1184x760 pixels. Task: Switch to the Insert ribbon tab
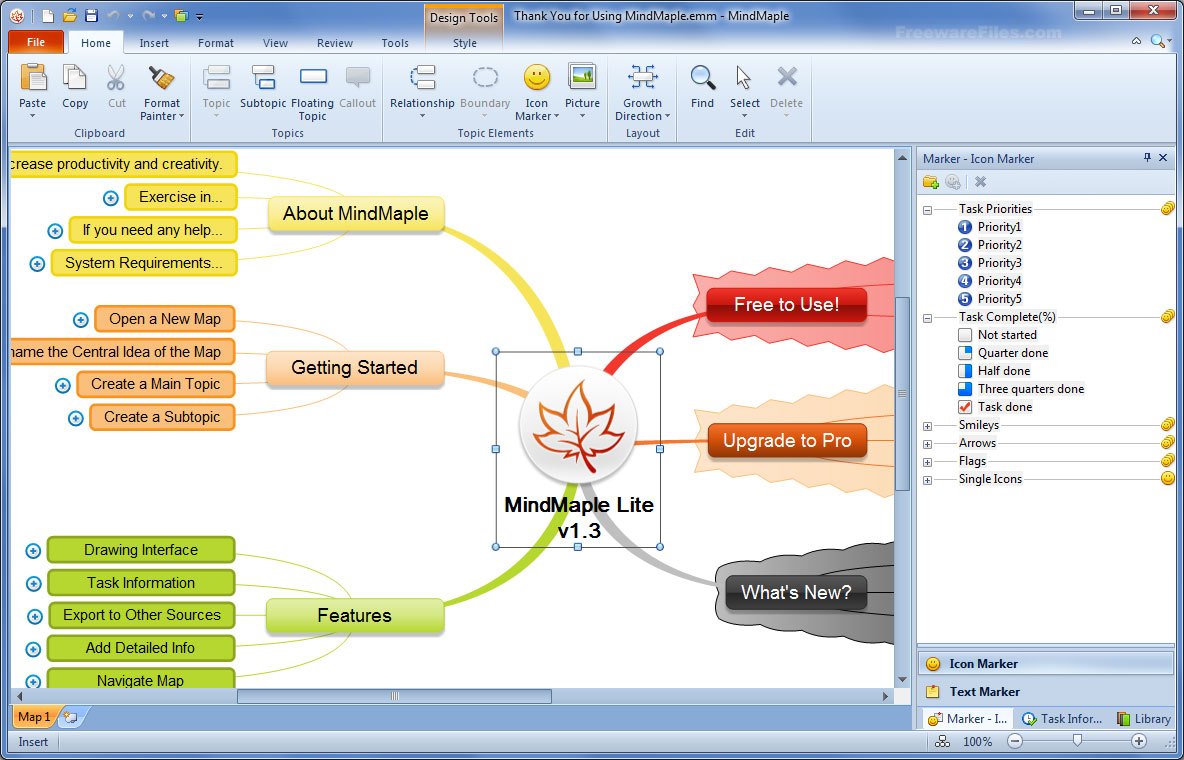[154, 43]
